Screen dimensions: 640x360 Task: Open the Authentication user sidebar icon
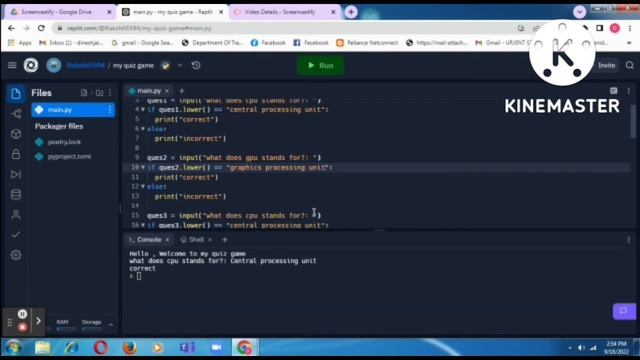point(16,215)
